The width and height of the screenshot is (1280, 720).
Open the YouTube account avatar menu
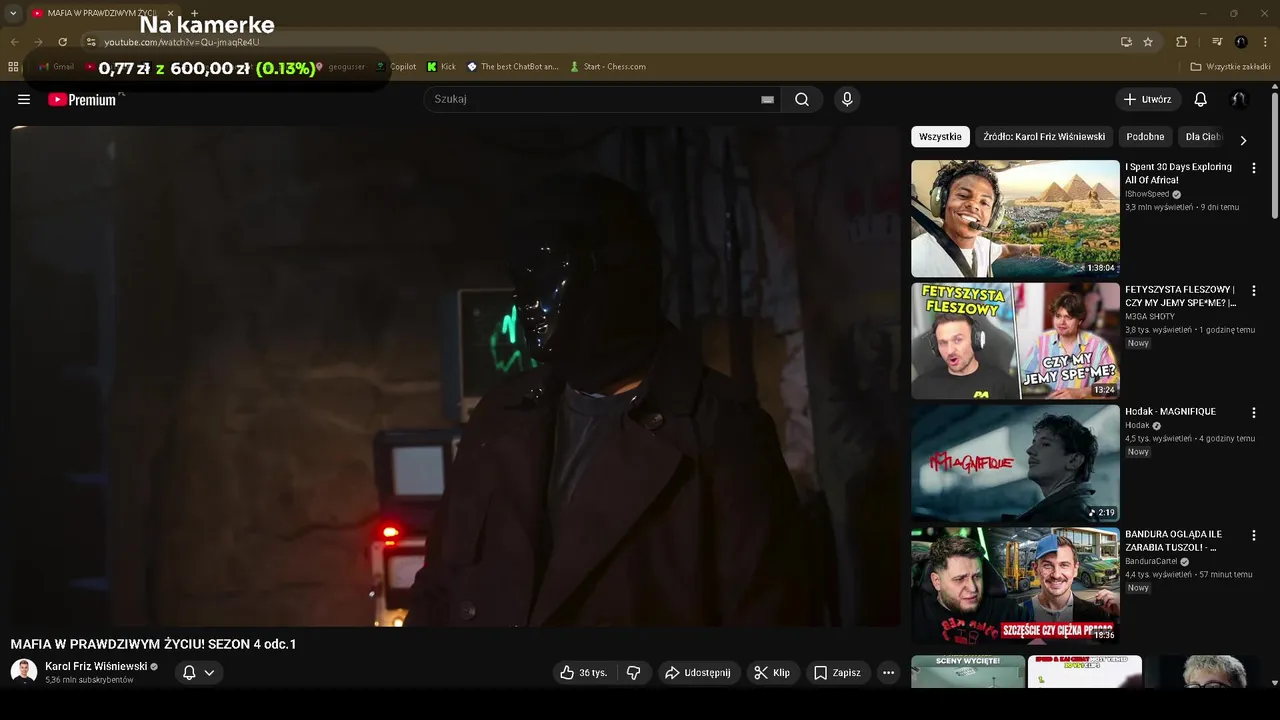(x=1239, y=99)
